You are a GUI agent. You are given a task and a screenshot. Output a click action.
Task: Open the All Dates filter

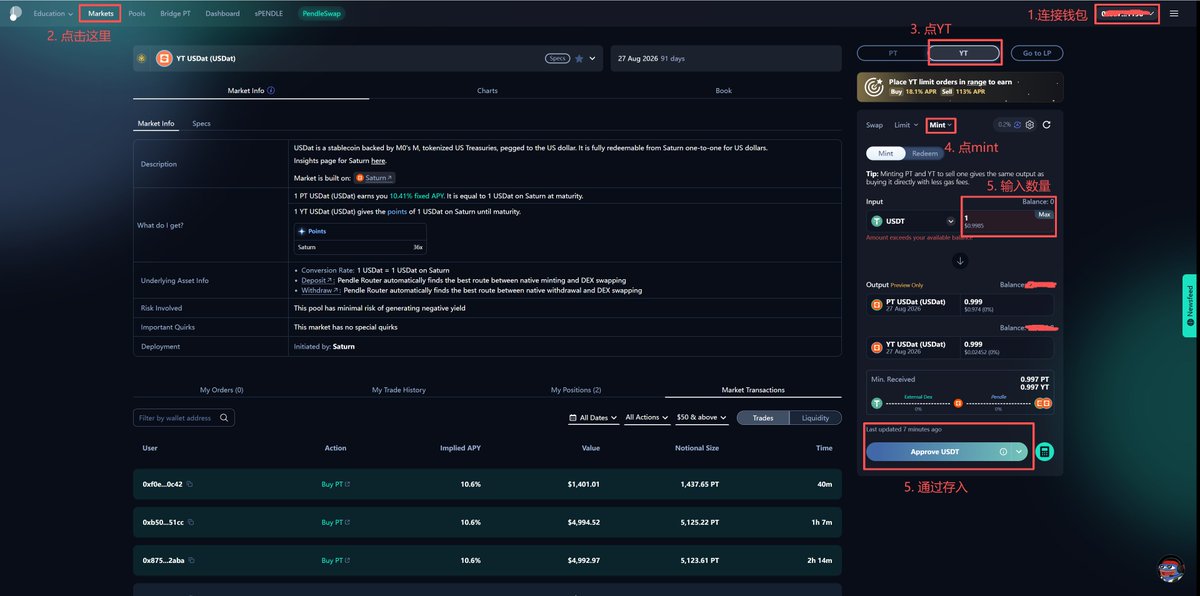click(593, 417)
